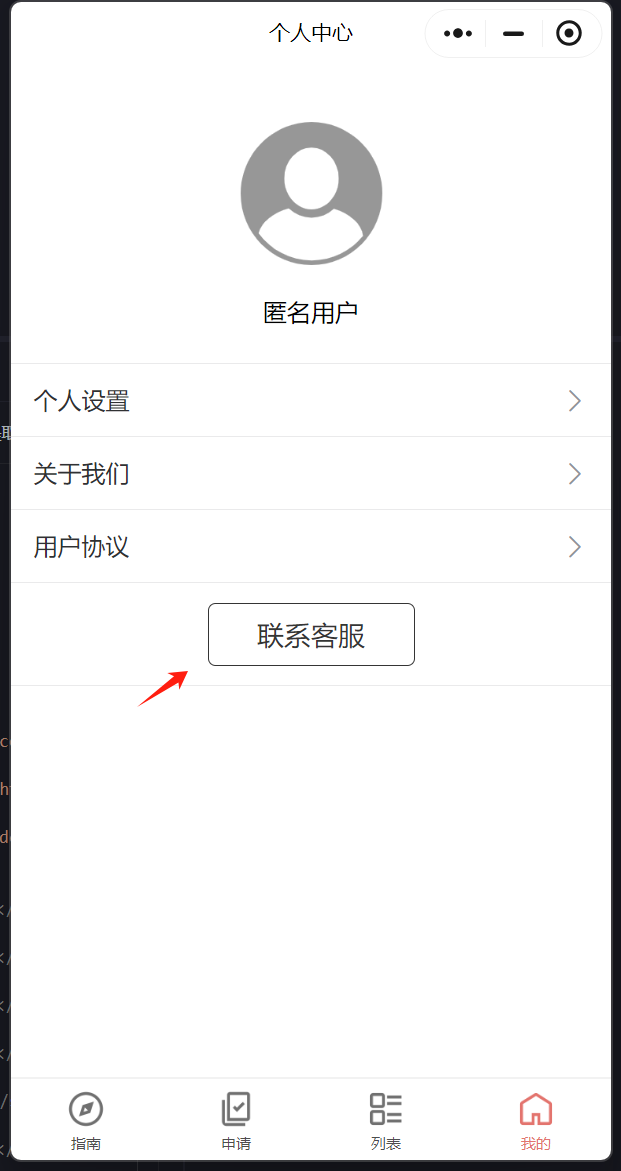Open the three-dot more options menu
621x1171 pixels.
click(x=458, y=34)
